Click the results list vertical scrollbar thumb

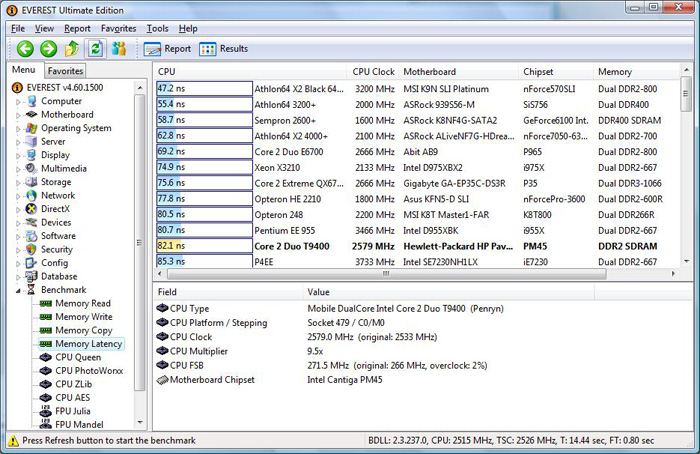[x=686, y=94]
